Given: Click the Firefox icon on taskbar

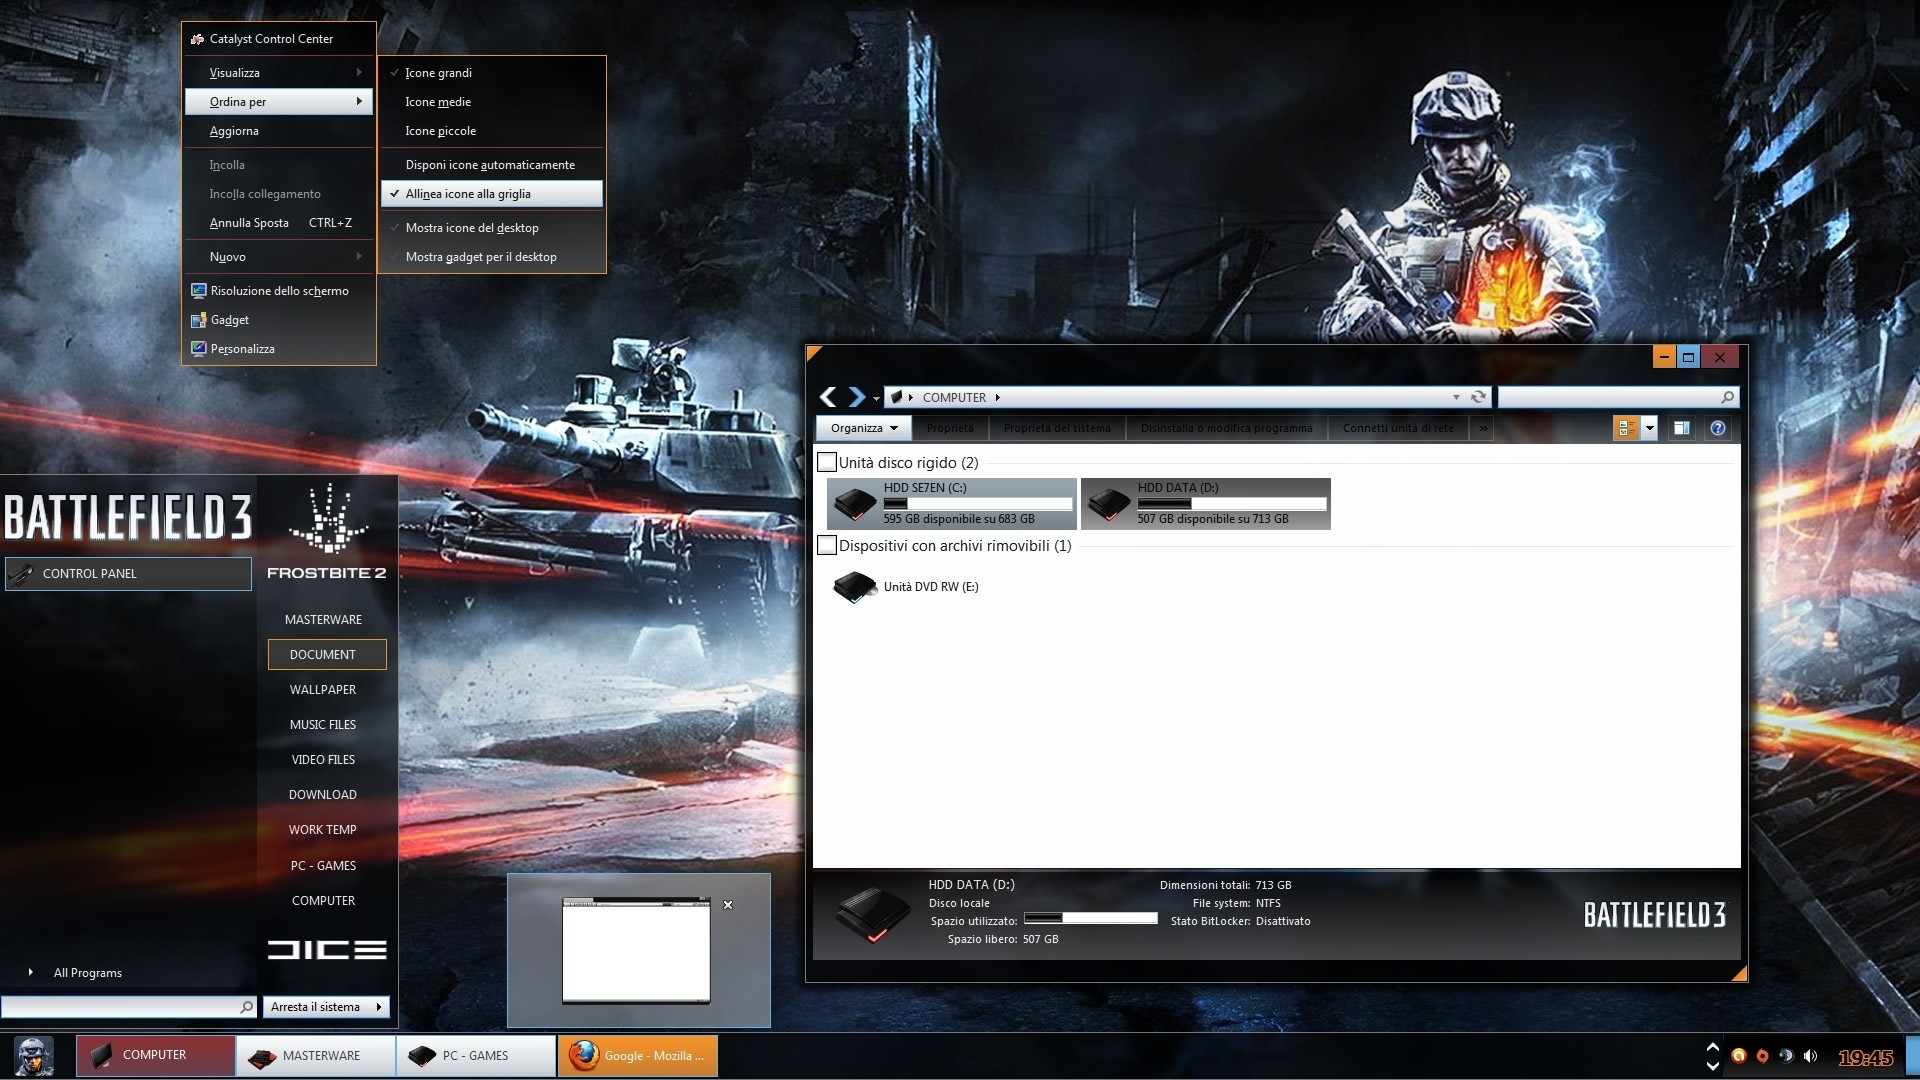Looking at the screenshot, I should click(x=584, y=1055).
